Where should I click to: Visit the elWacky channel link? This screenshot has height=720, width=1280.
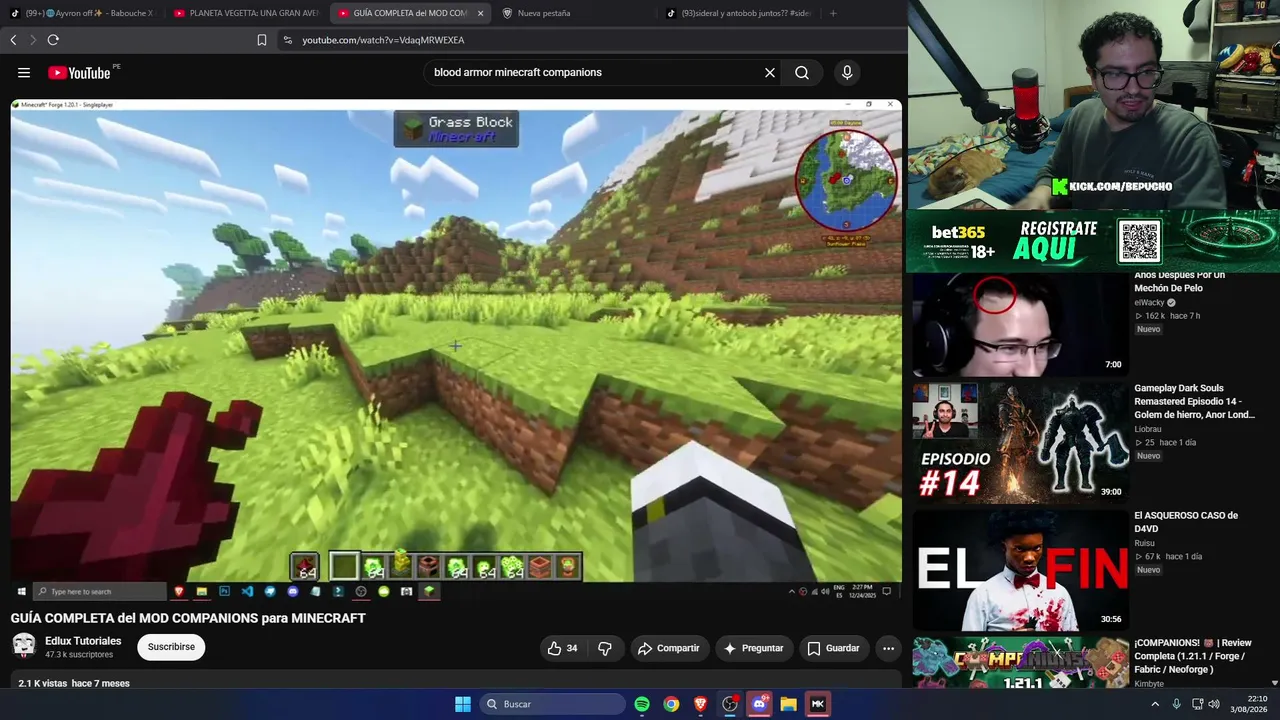pyautogui.click(x=1149, y=302)
